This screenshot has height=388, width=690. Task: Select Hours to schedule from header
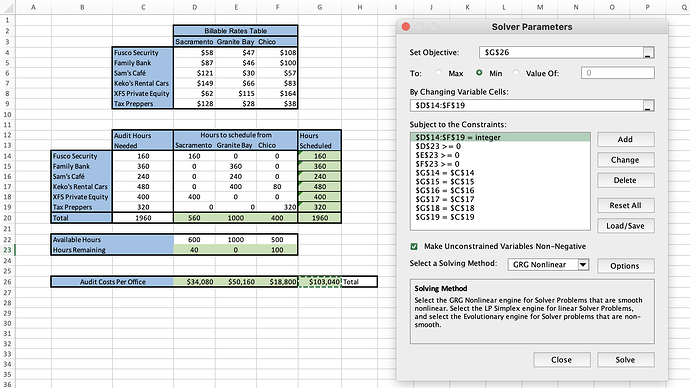point(236,135)
